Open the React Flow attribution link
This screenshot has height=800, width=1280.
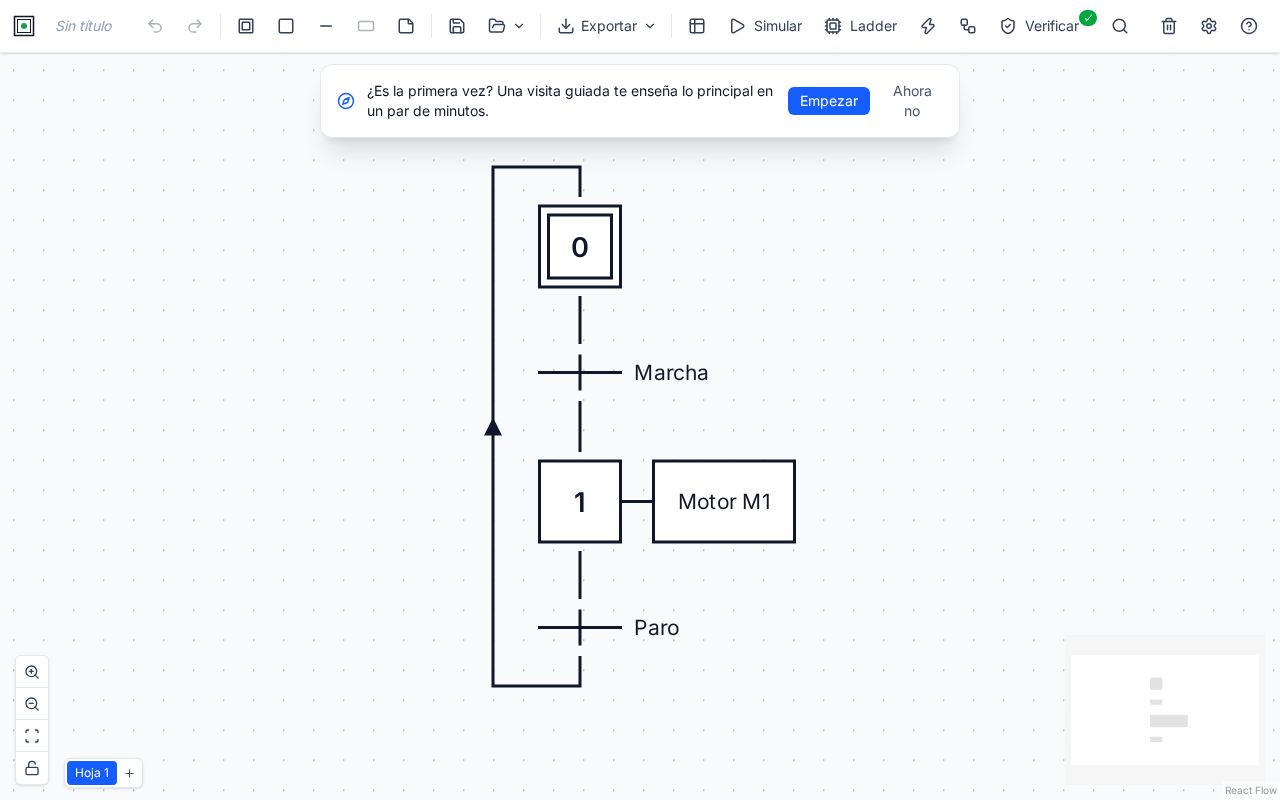click(x=1251, y=791)
